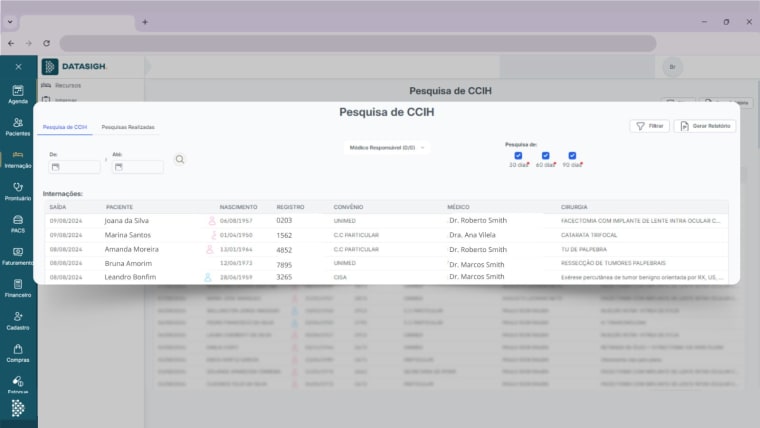Click Joana da Silva gender icon

(212, 221)
